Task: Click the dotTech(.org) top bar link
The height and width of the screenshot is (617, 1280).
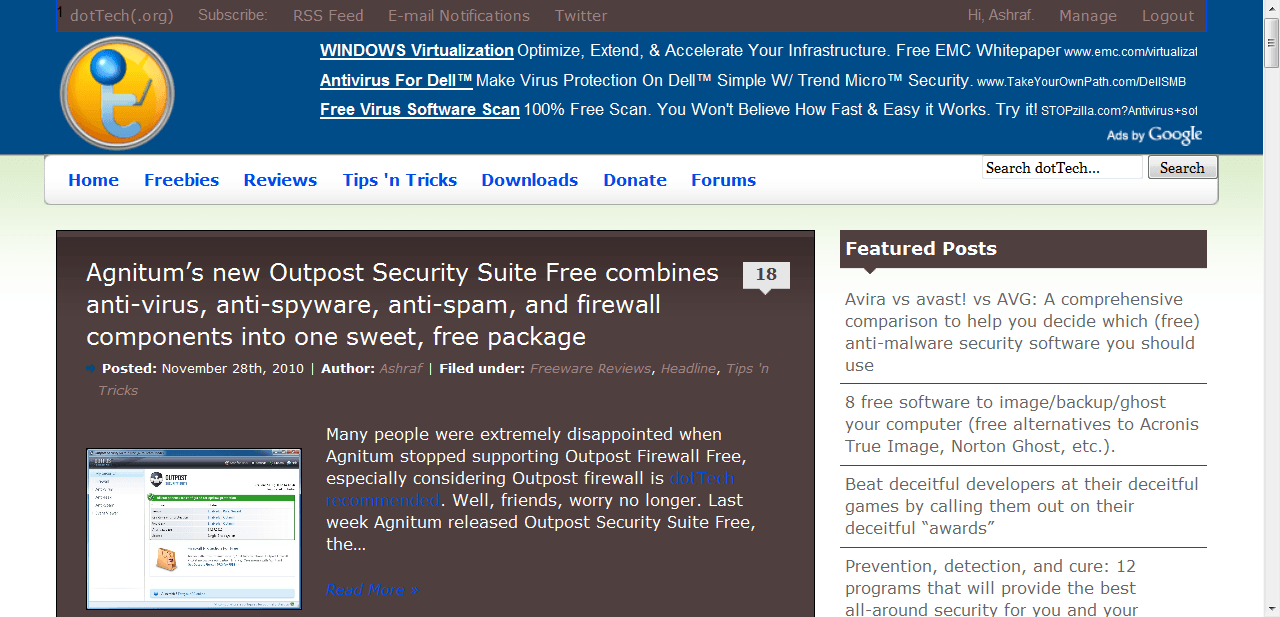Action: pos(122,15)
